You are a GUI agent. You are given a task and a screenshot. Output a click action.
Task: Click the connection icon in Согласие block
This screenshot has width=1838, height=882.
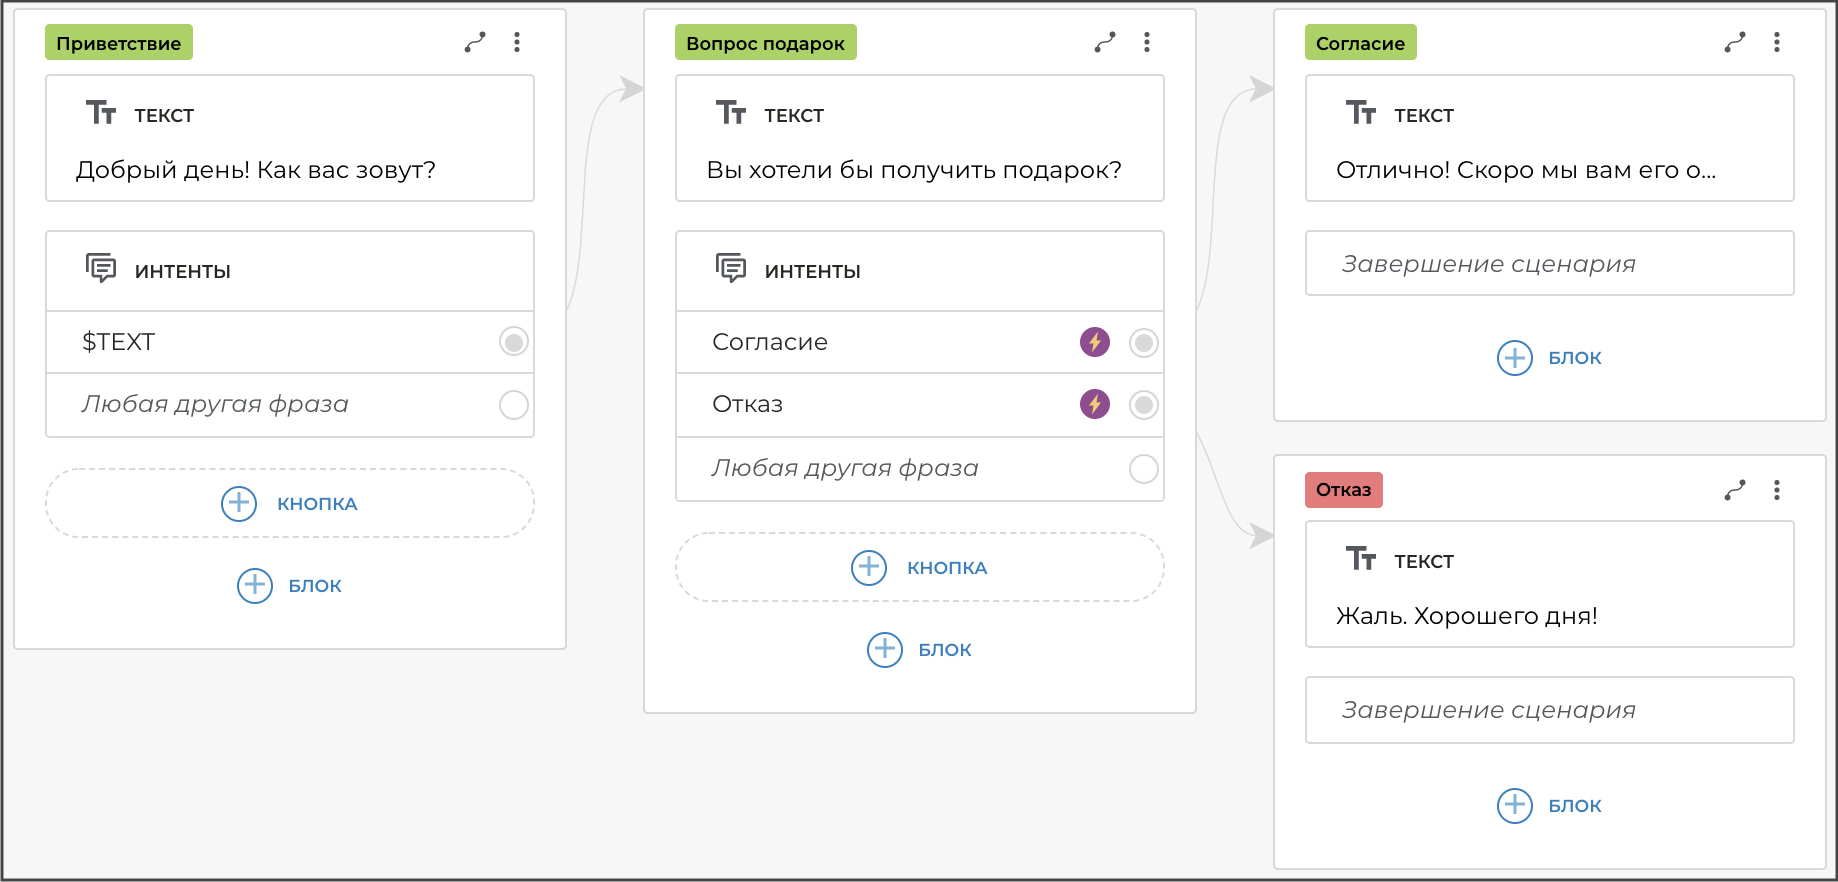click(1735, 42)
